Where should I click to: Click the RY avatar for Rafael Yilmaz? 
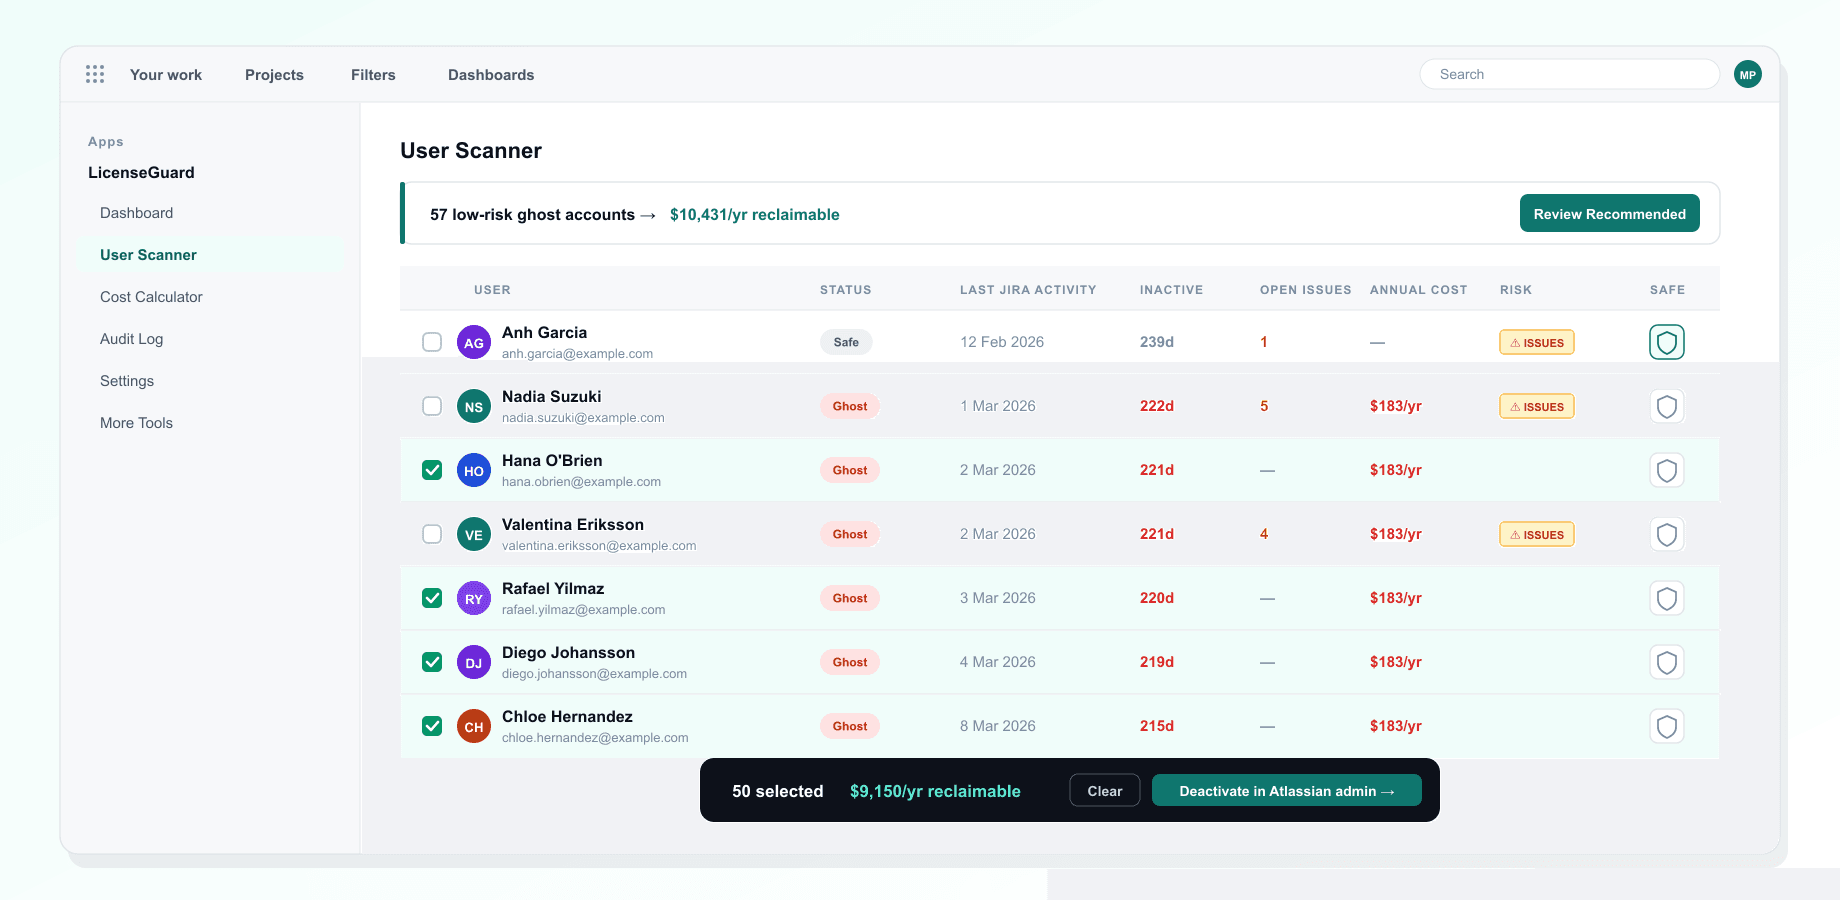(x=474, y=598)
